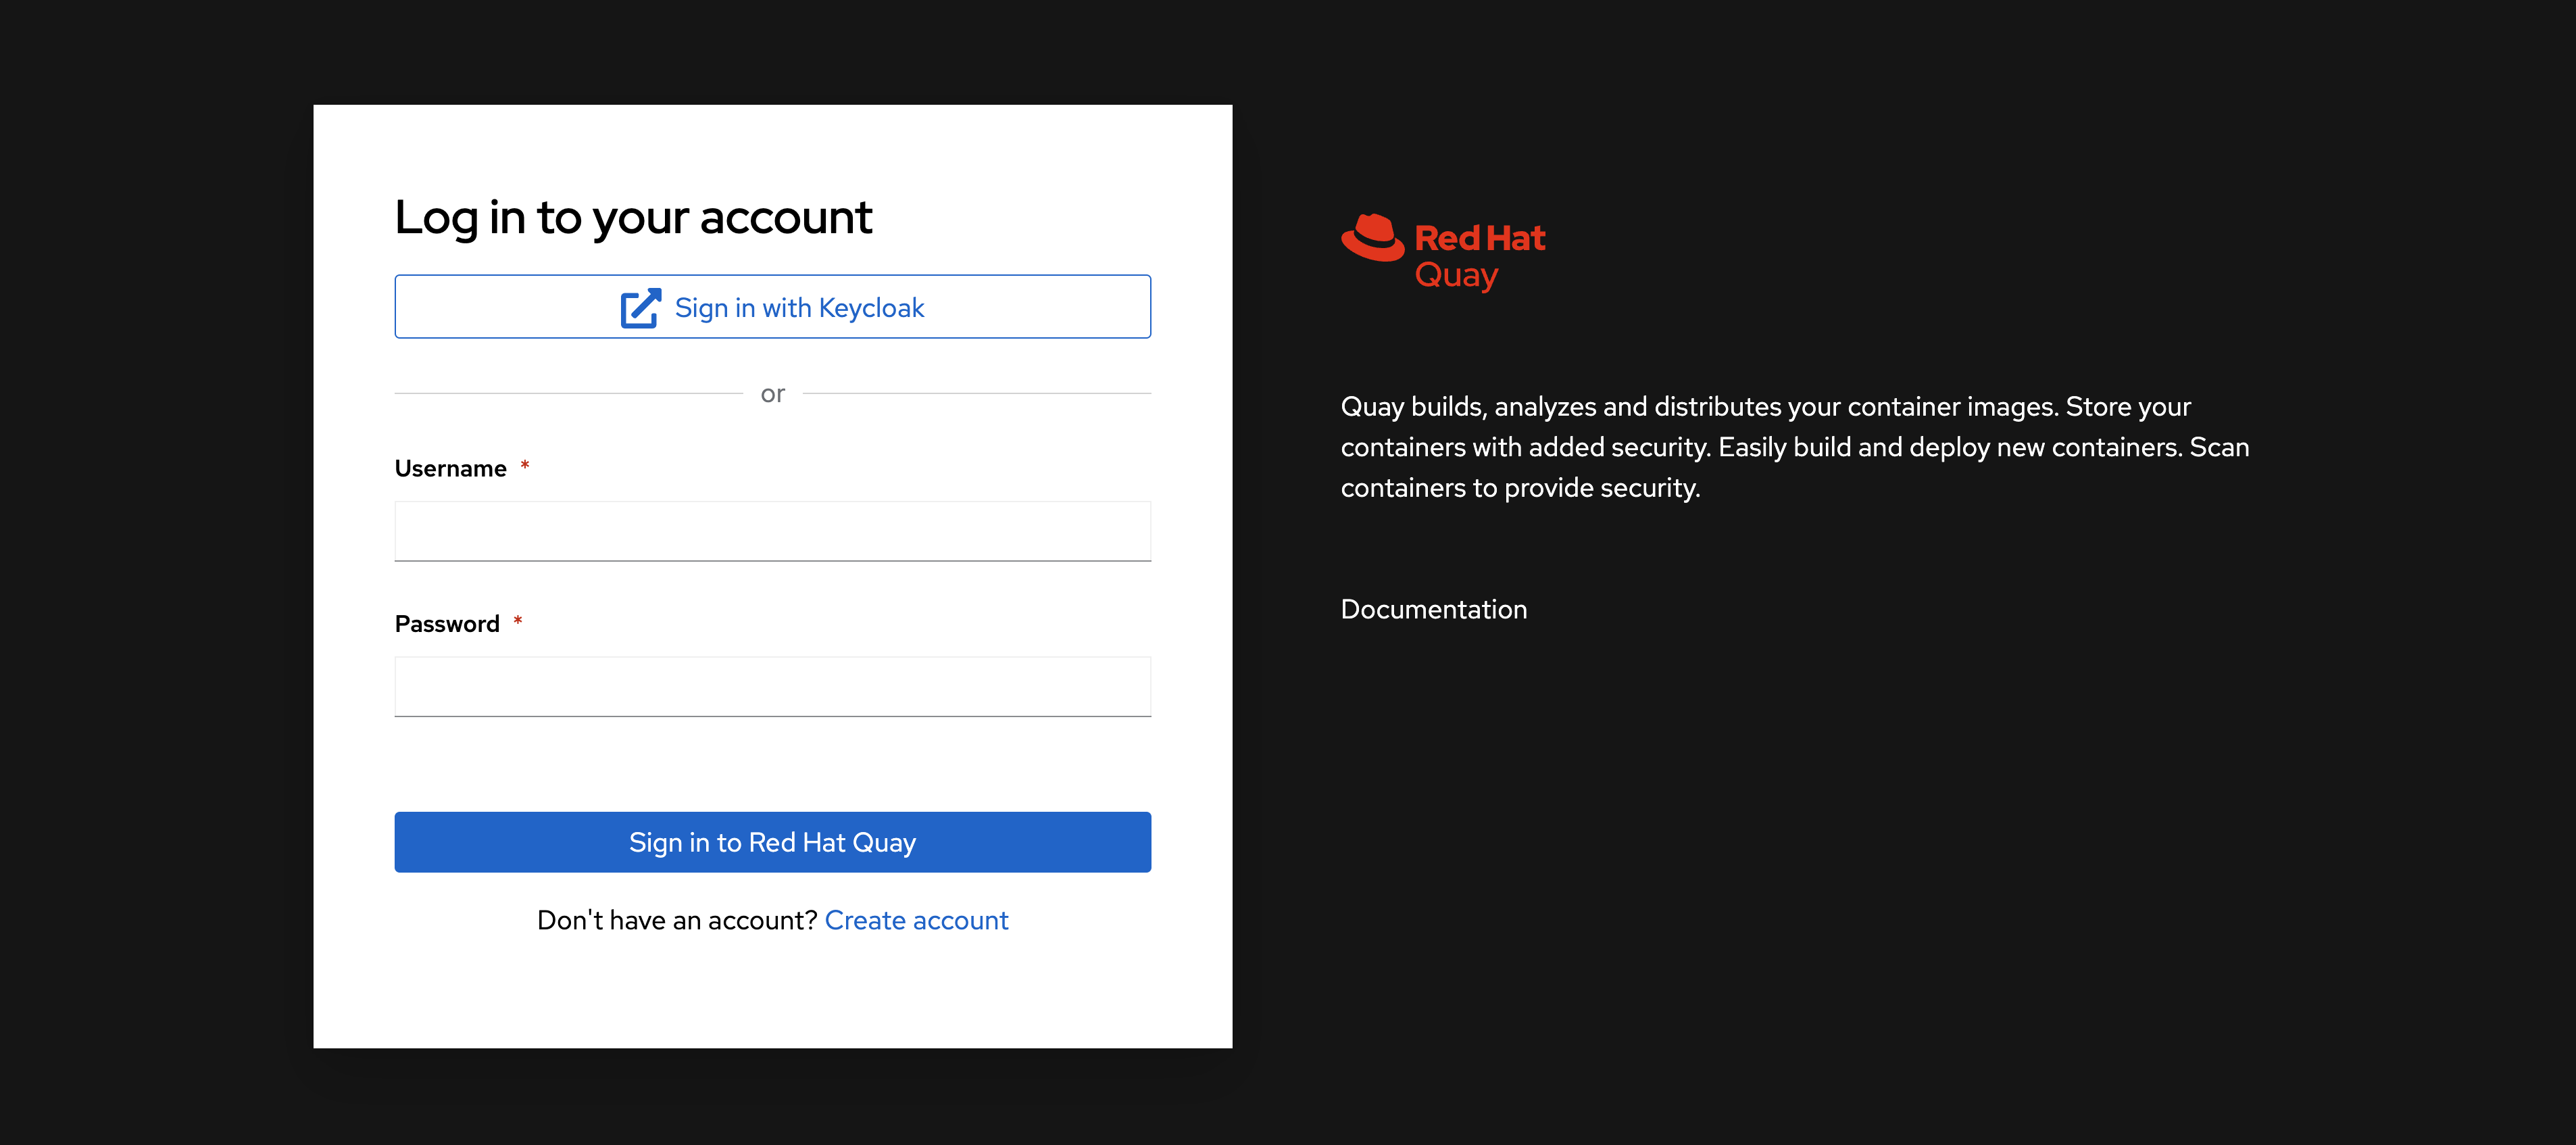Screen dimensions: 2576x1145
Task: Focus the Username input field
Action: 772,531
